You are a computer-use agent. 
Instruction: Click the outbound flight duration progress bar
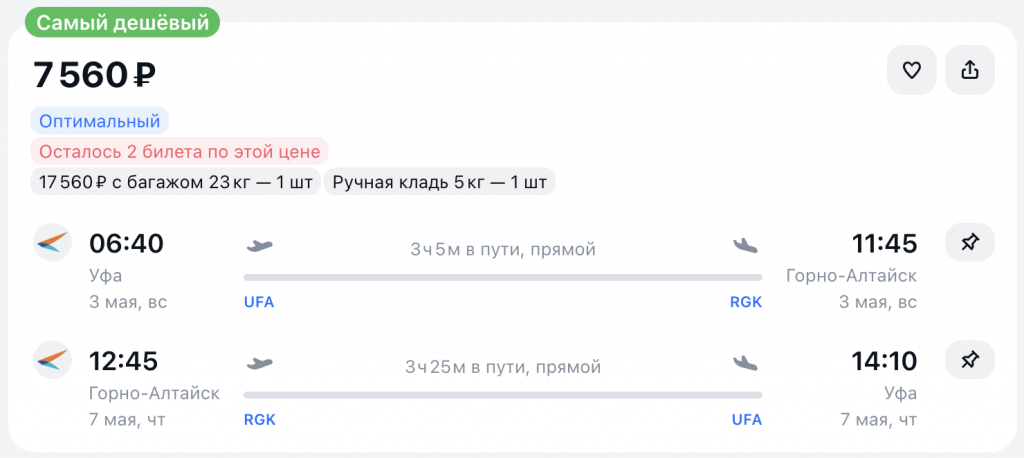click(x=502, y=277)
